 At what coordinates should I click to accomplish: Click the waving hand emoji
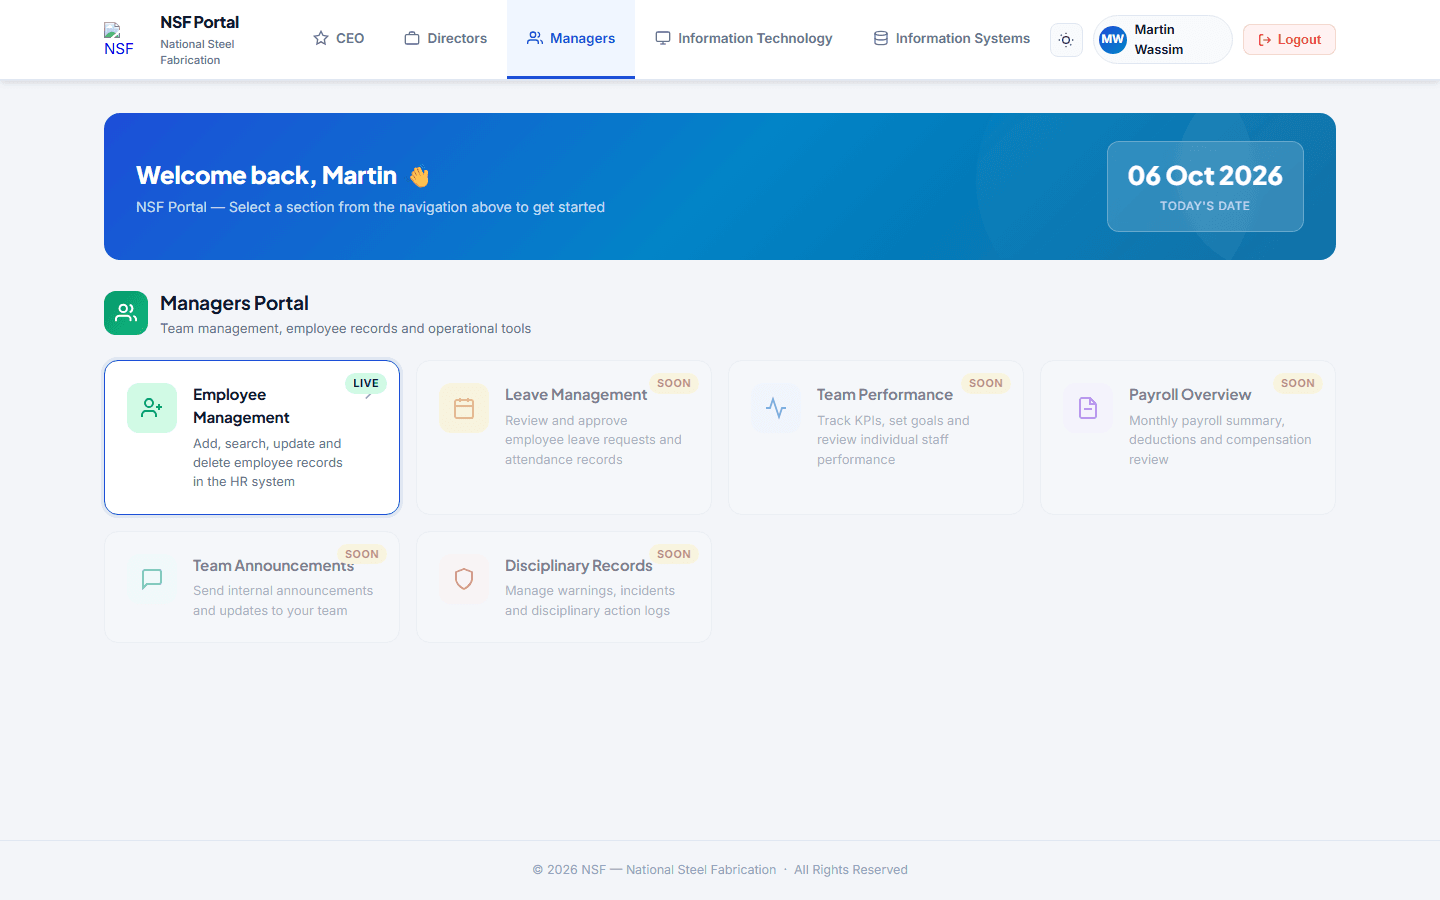pyautogui.click(x=419, y=176)
